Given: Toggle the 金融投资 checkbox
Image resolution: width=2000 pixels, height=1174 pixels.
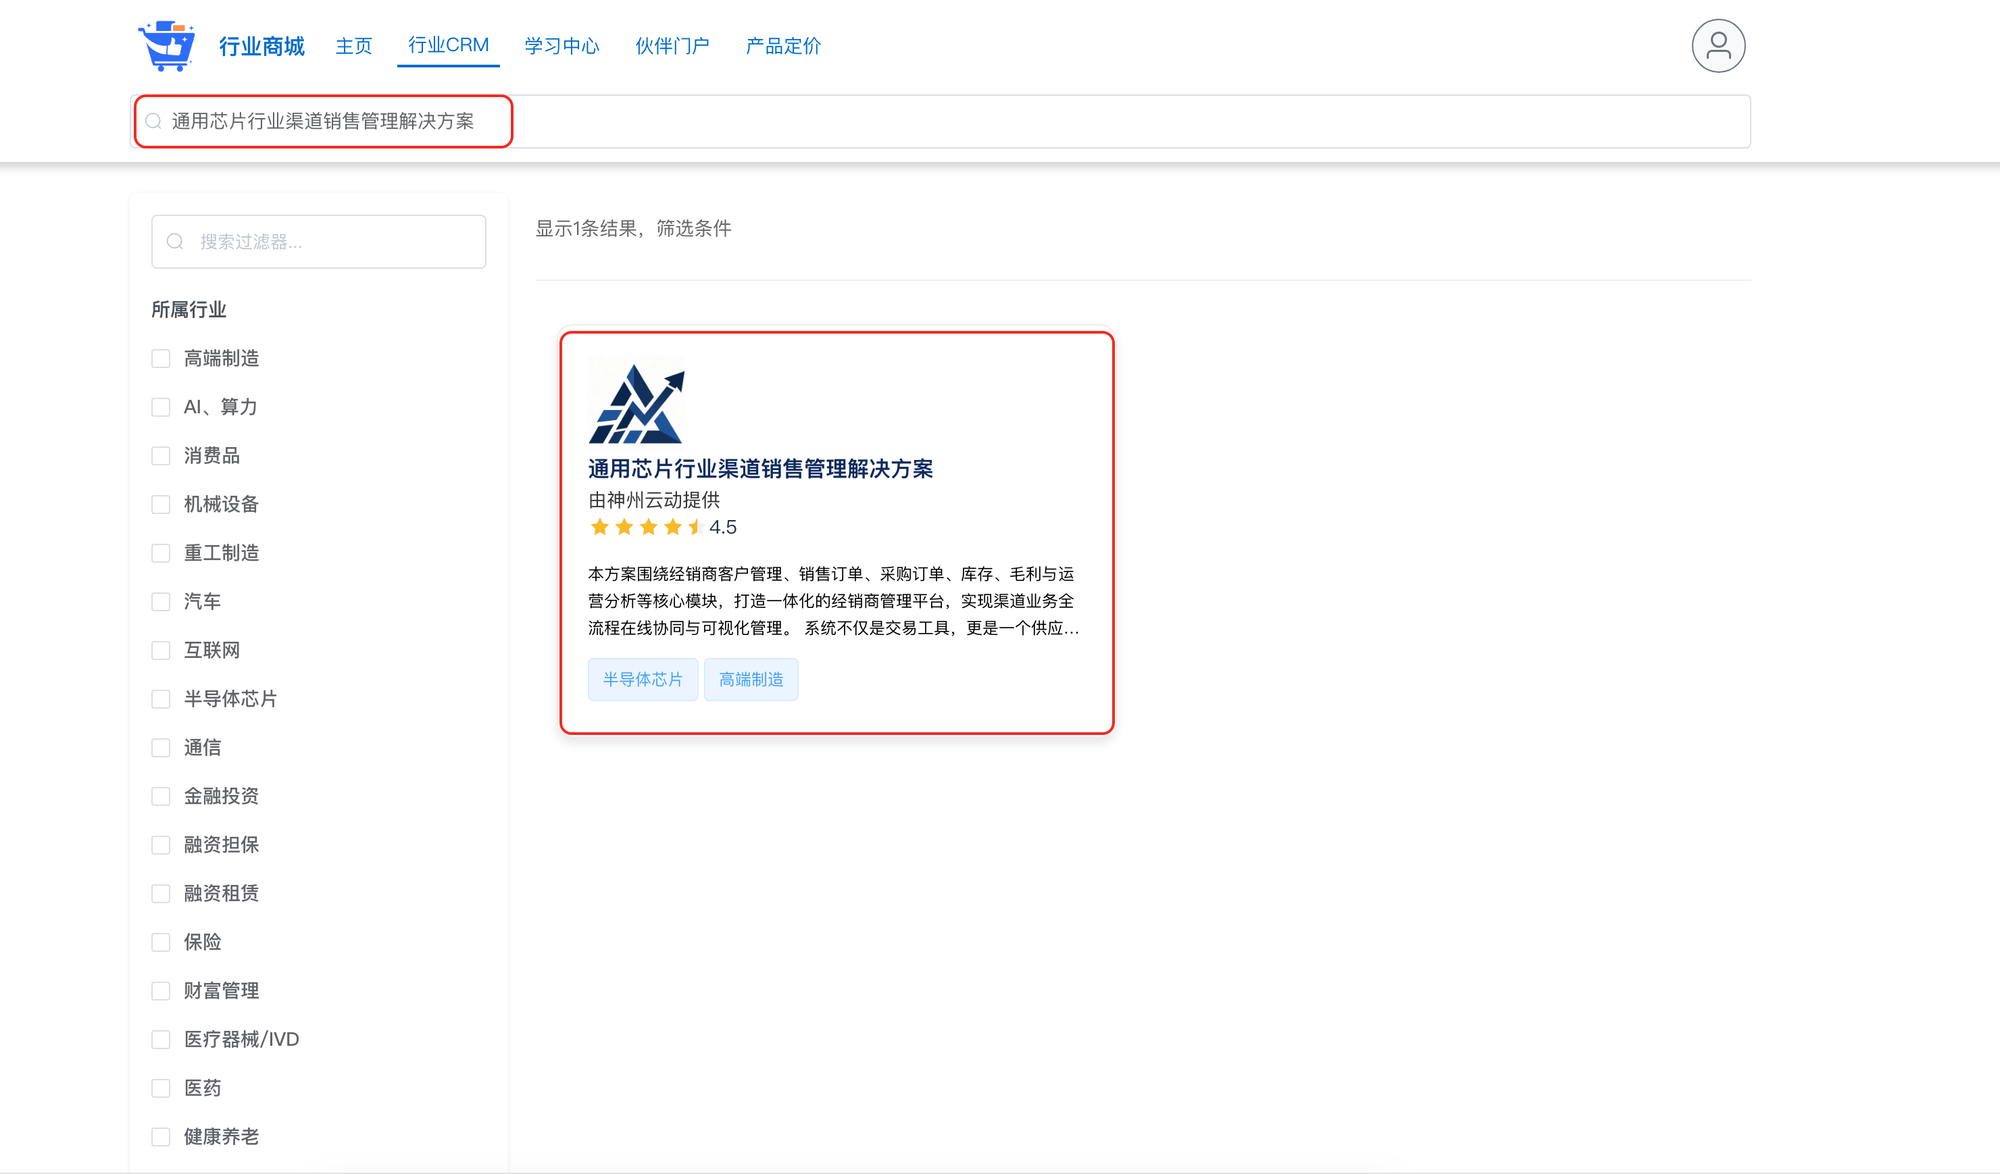Looking at the screenshot, I should click(x=161, y=796).
